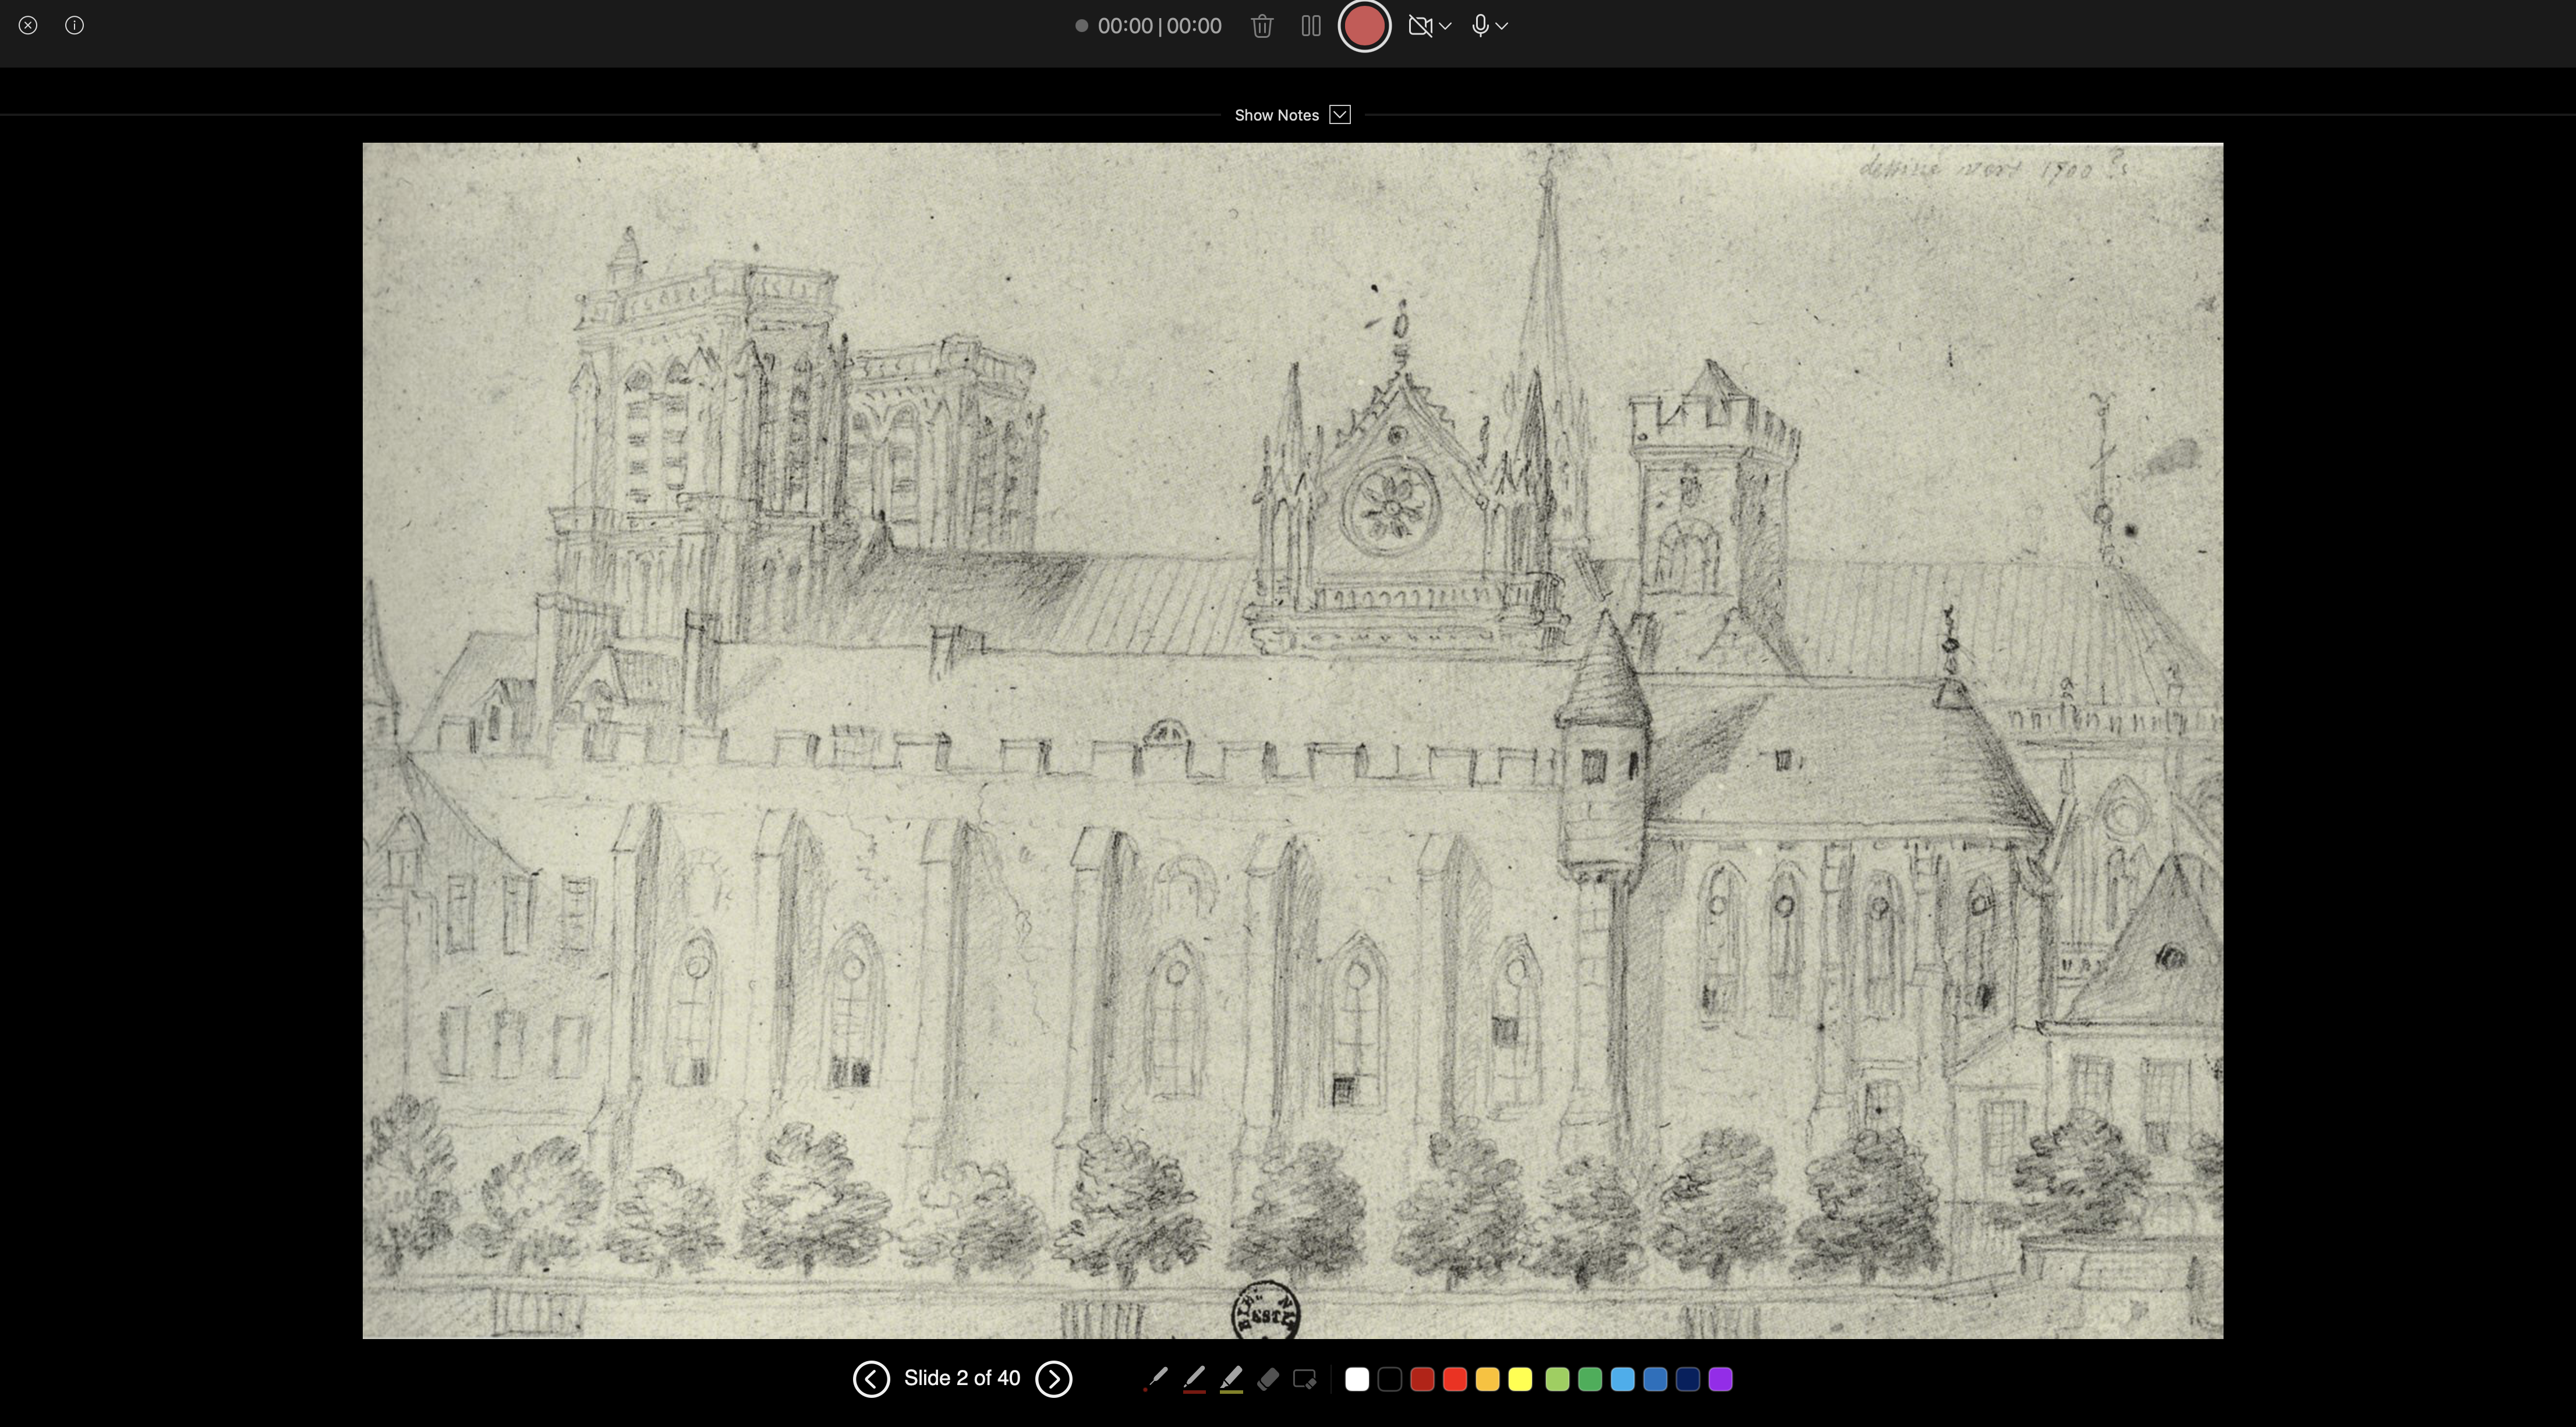
Task: Click the Slide 2 of 40 indicator
Action: tap(962, 1378)
